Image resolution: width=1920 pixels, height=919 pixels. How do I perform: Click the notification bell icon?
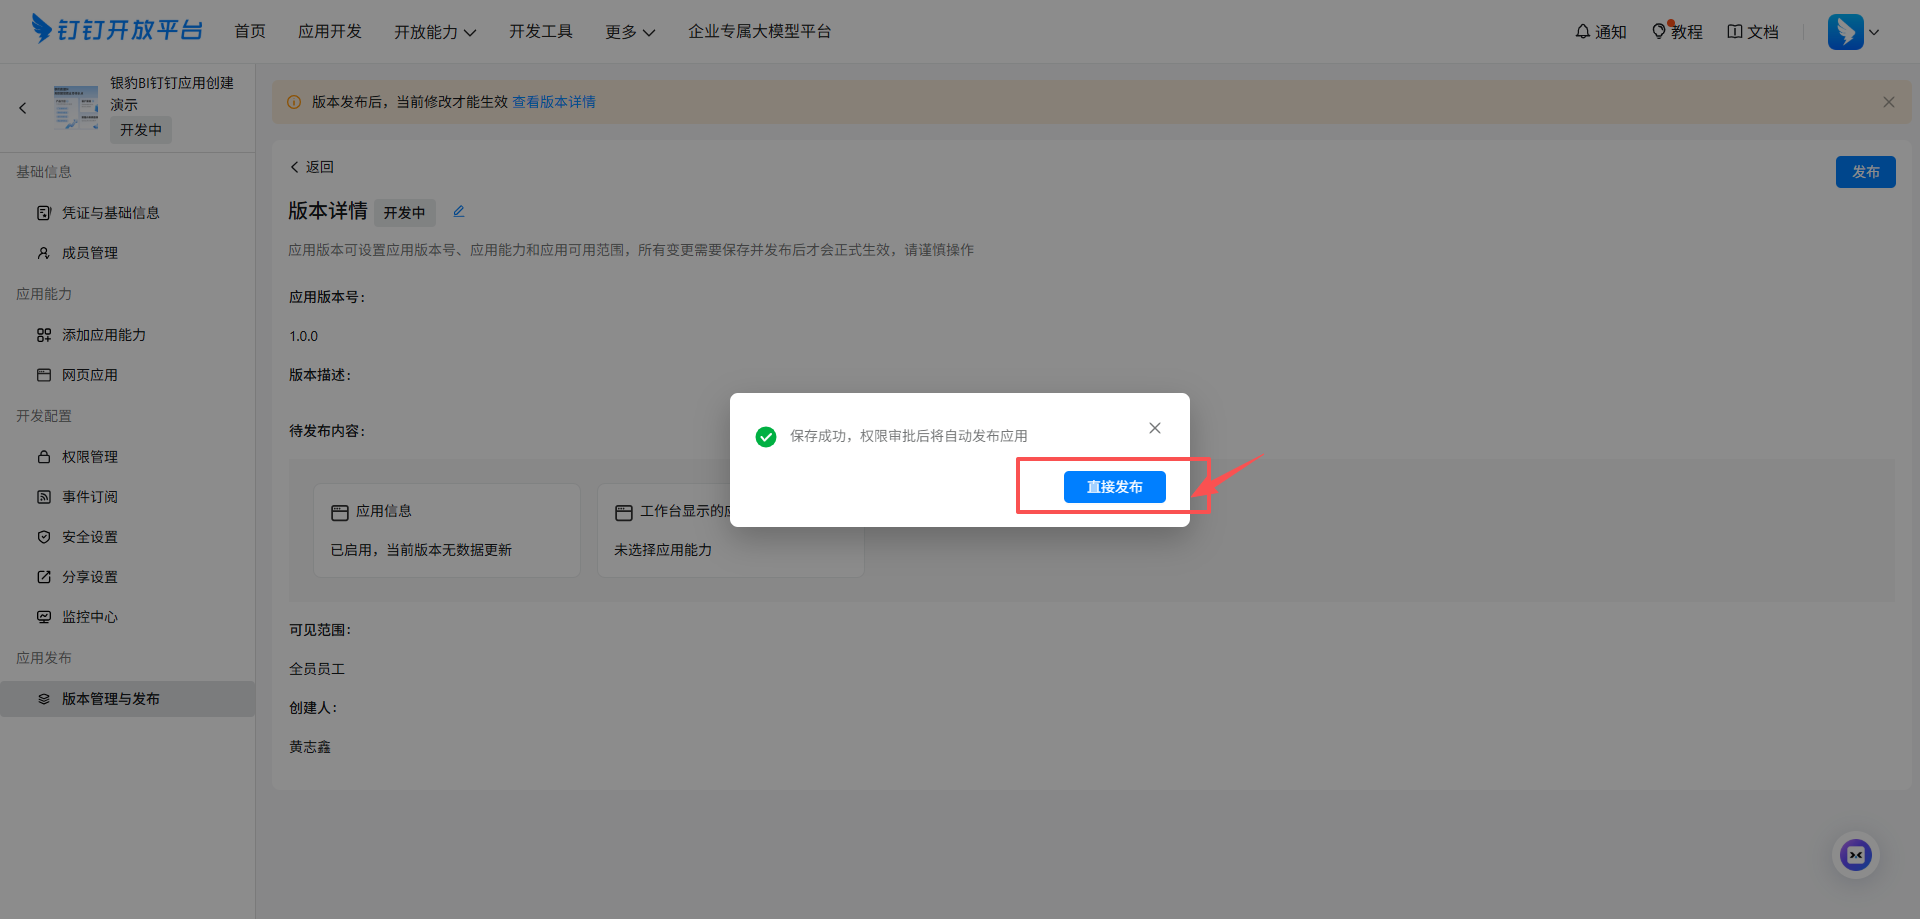[x=1581, y=31]
